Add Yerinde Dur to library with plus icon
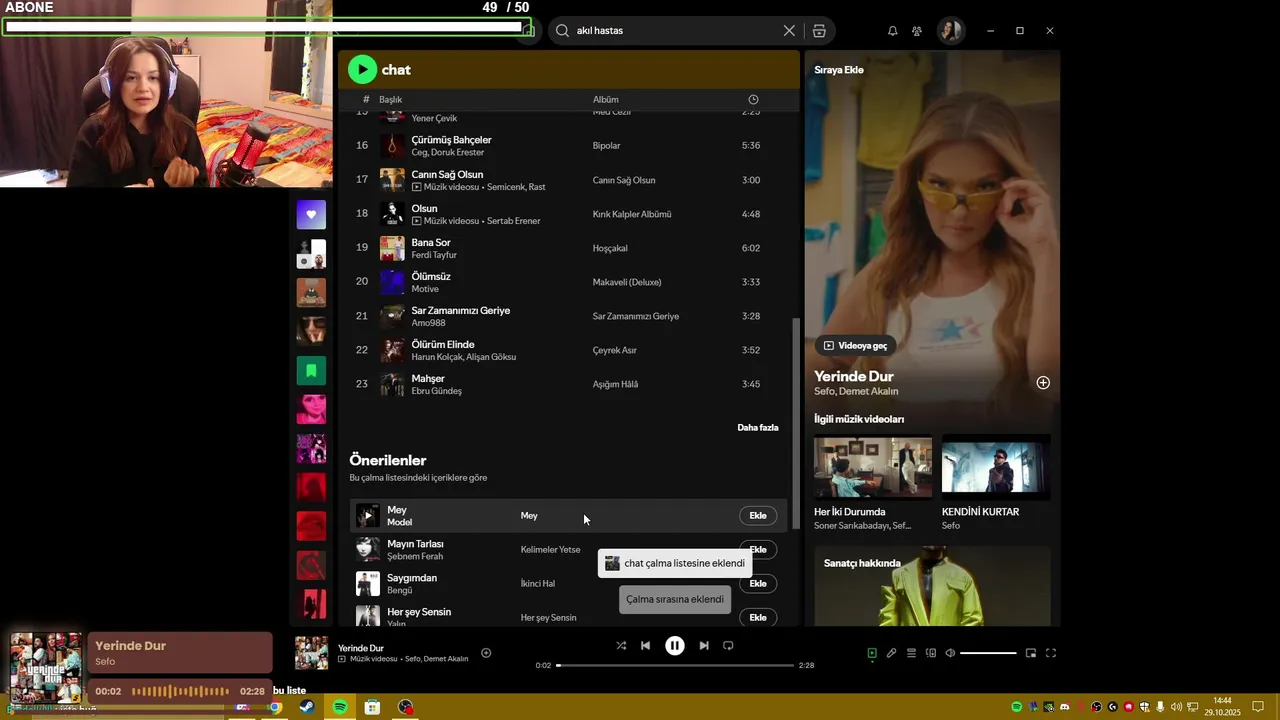Screen dimensions: 1280x720 1043,383
